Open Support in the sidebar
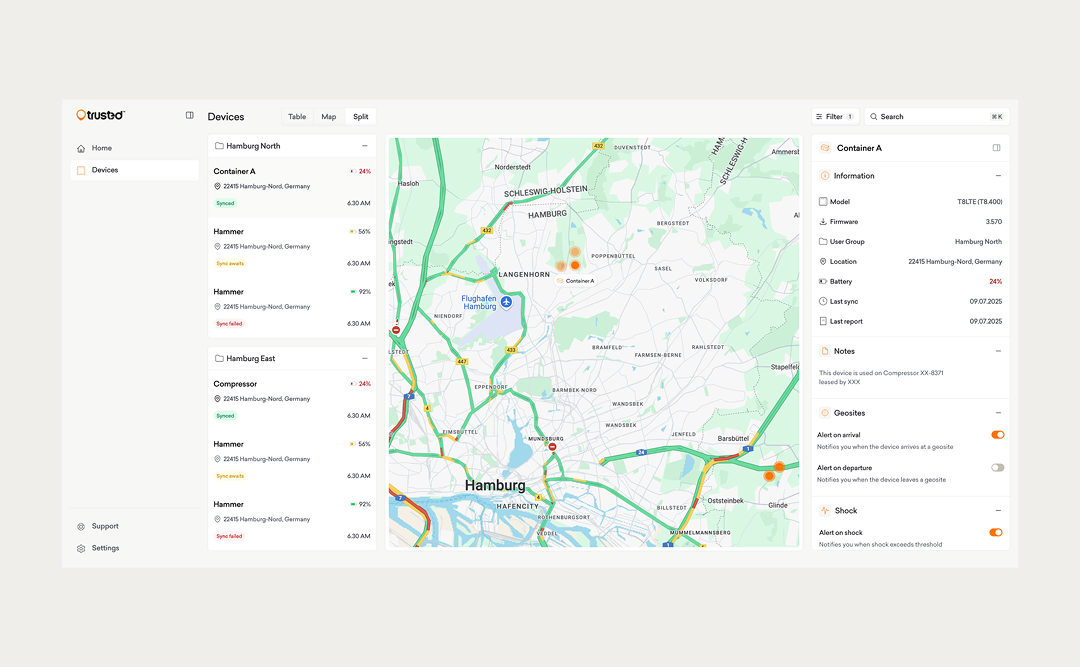This screenshot has width=1080, height=667. point(134,526)
